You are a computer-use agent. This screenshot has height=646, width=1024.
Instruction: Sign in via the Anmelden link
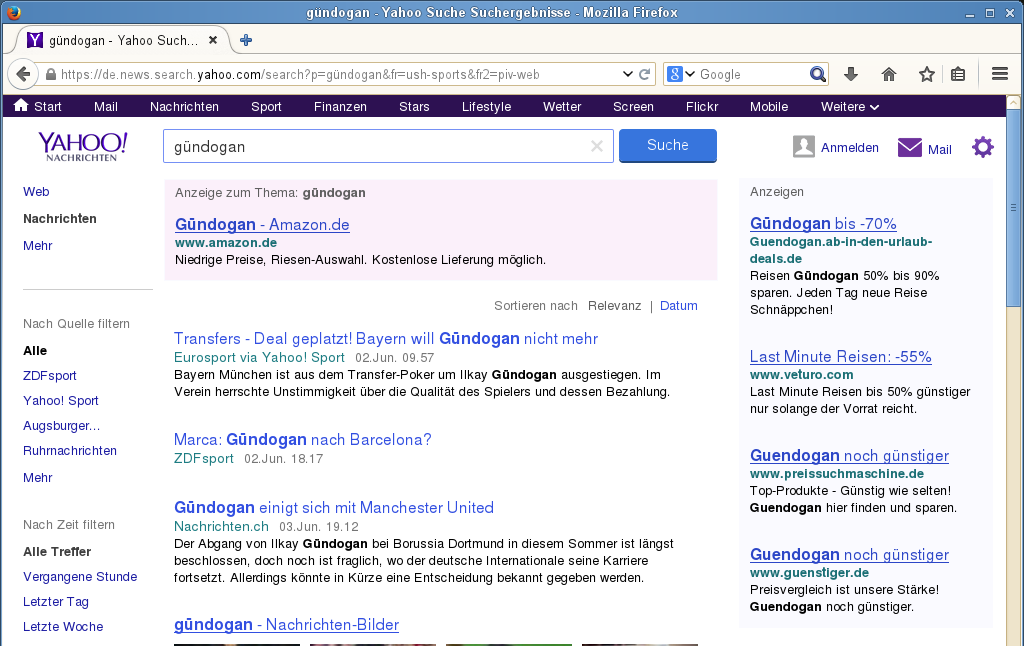850,148
